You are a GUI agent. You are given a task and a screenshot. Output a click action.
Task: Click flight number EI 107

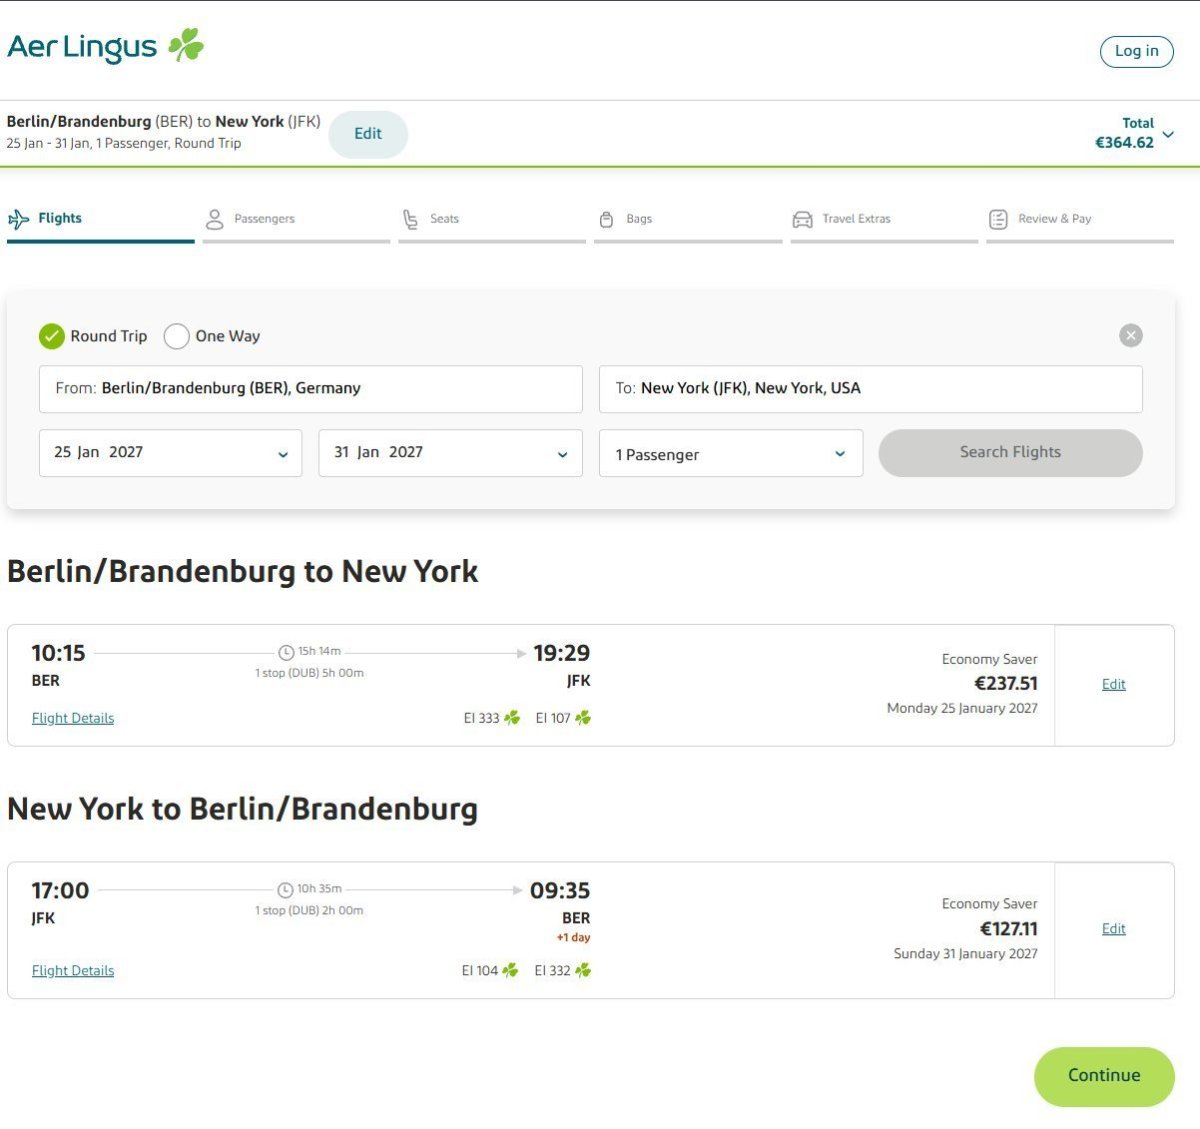(x=553, y=718)
